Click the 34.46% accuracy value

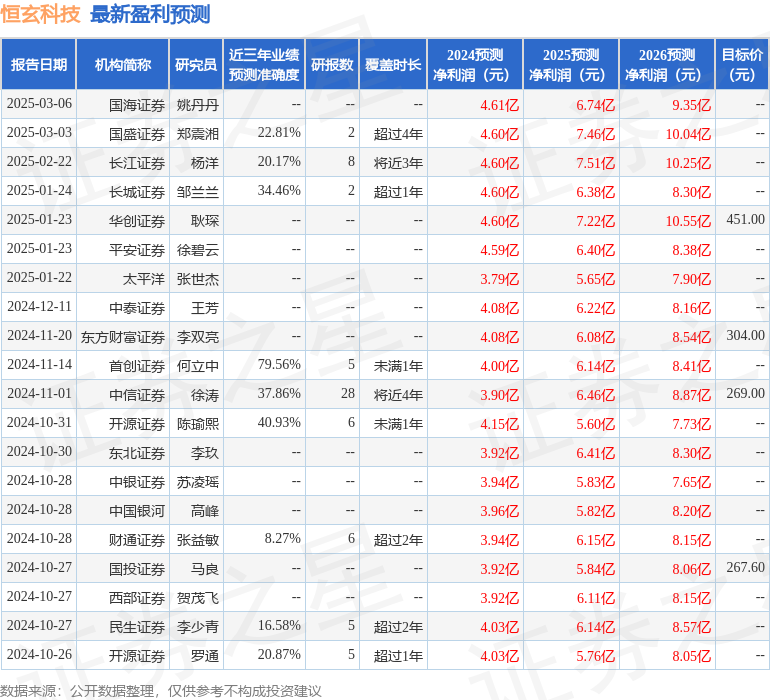tap(279, 191)
